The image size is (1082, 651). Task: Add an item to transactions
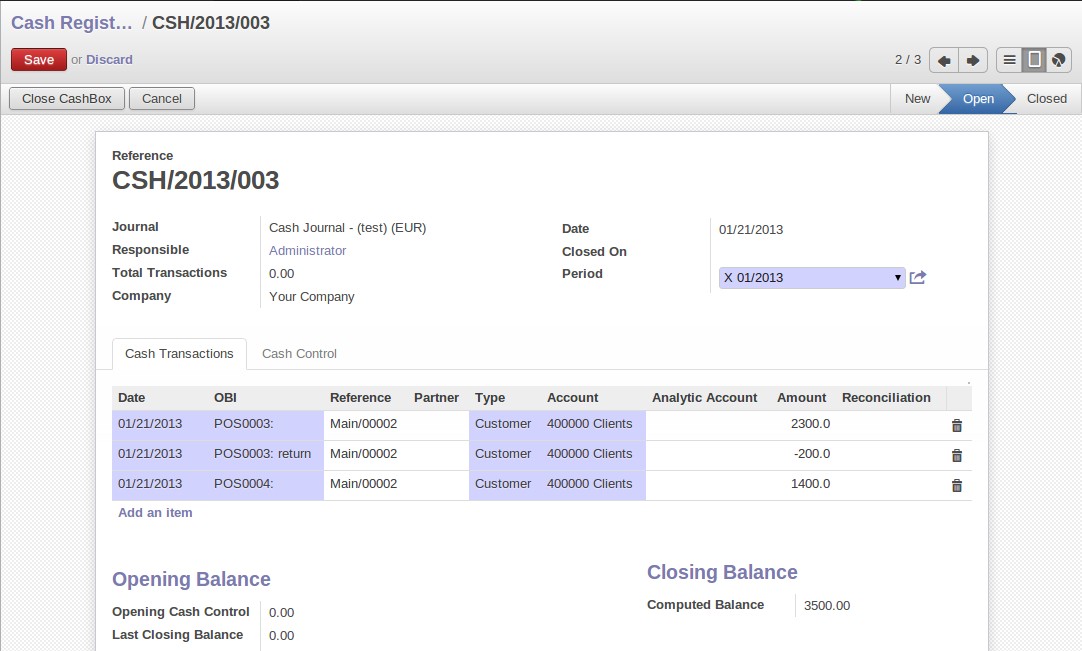click(155, 513)
